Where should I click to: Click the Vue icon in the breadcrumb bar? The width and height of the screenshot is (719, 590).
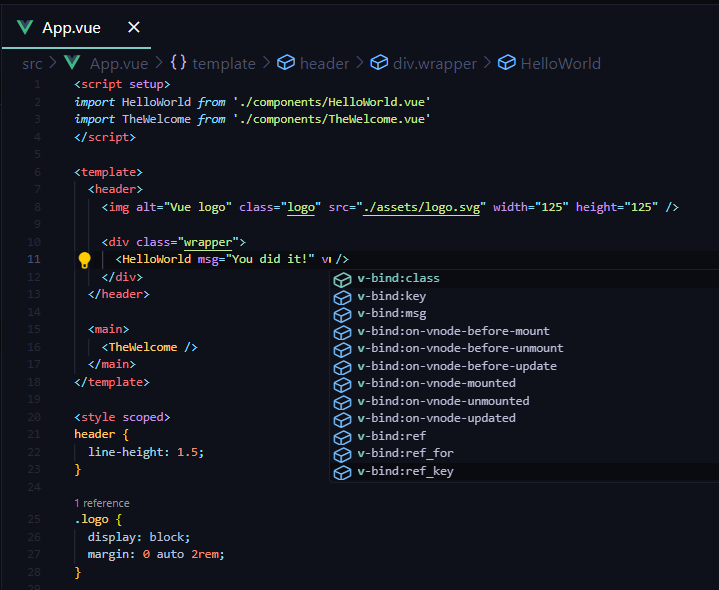tap(72, 63)
